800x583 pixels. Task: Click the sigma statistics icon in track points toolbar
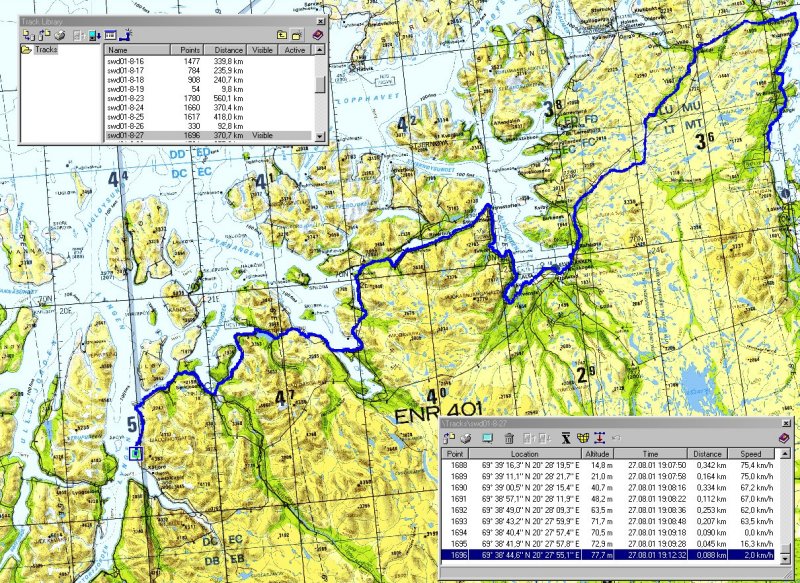point(565,438)
